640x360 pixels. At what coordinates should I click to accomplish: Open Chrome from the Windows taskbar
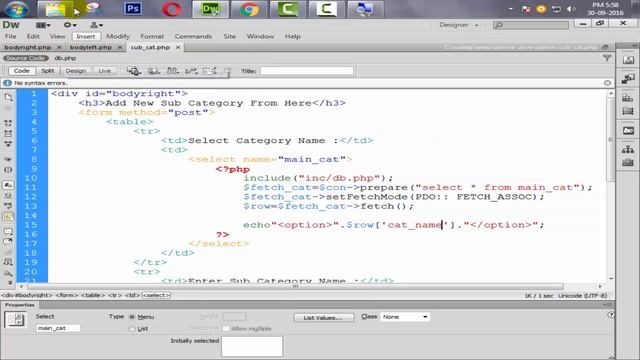coord(249,9)
